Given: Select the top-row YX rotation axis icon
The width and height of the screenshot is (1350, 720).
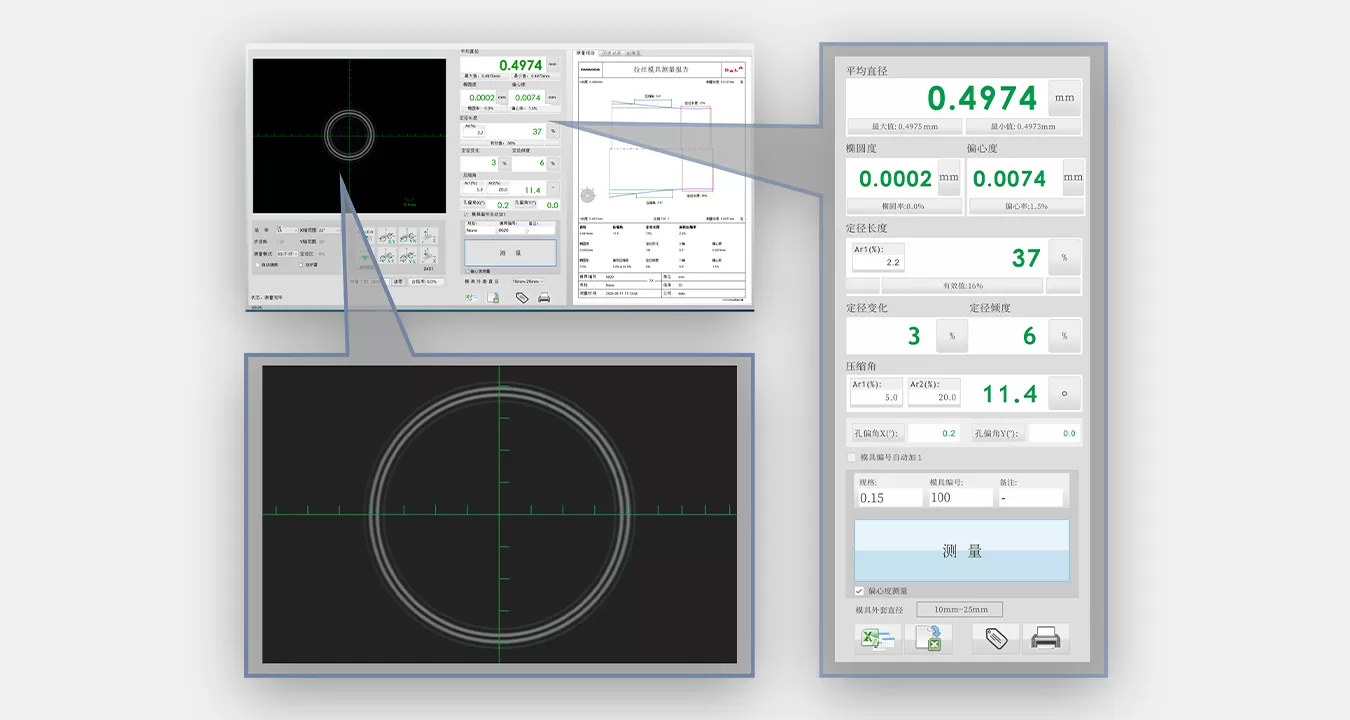Looking at the screenshot, I should coord(408,236).
